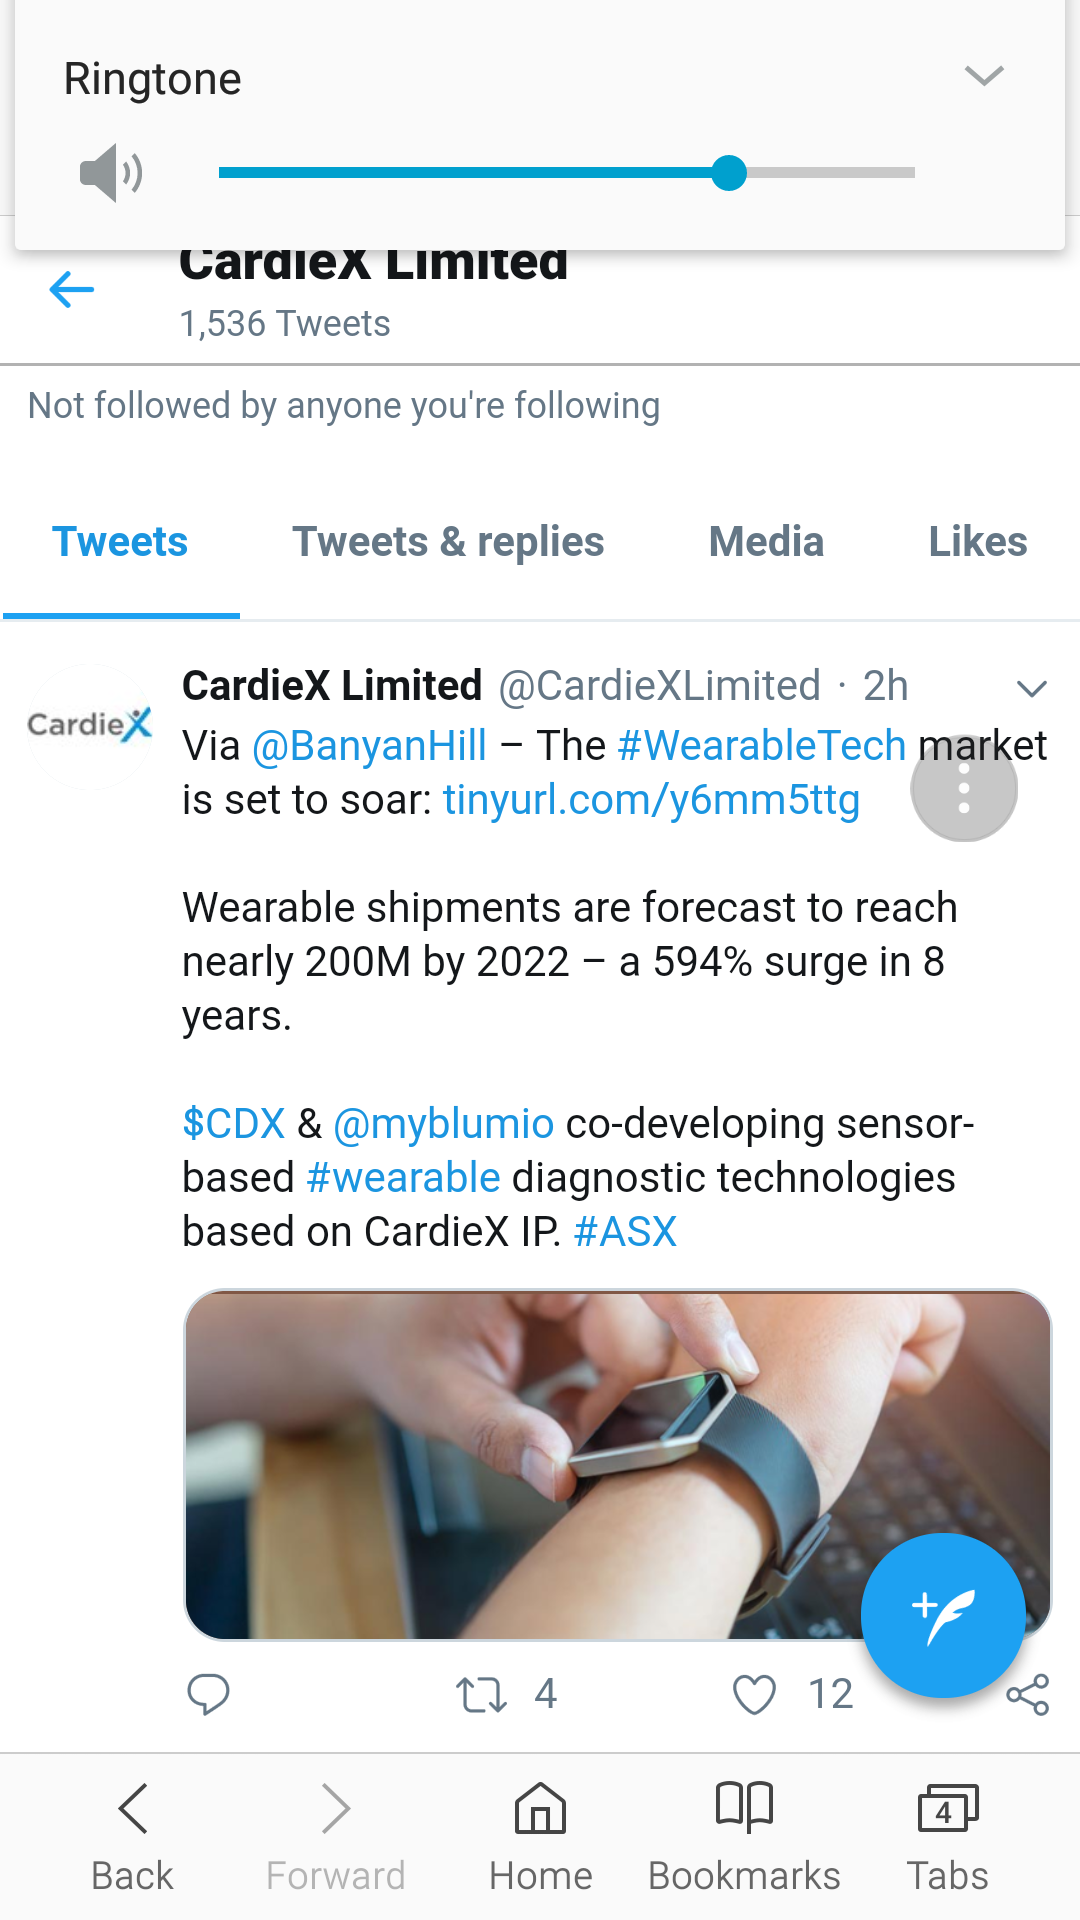The height and width of the screenshot is (1920, 1080).
Task: Open browser Bookmarks
Action: point(744,1836)
